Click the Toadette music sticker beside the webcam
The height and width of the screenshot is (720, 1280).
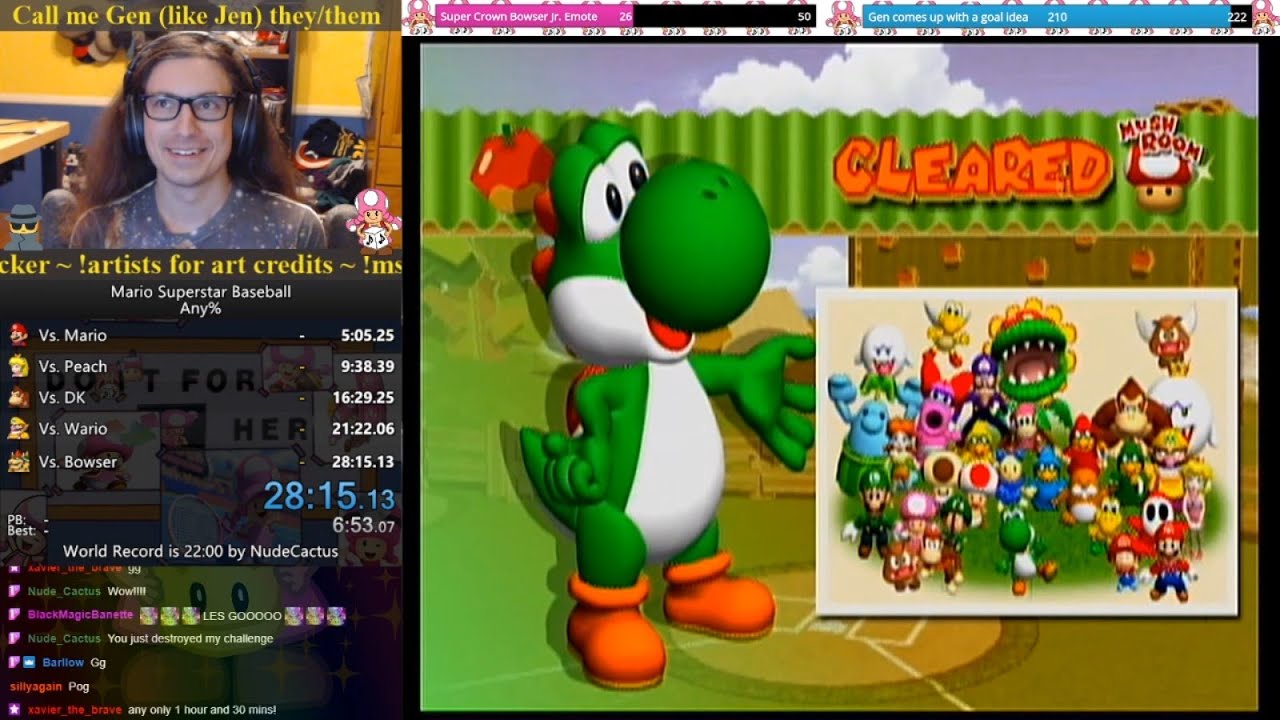pos(374,220)
